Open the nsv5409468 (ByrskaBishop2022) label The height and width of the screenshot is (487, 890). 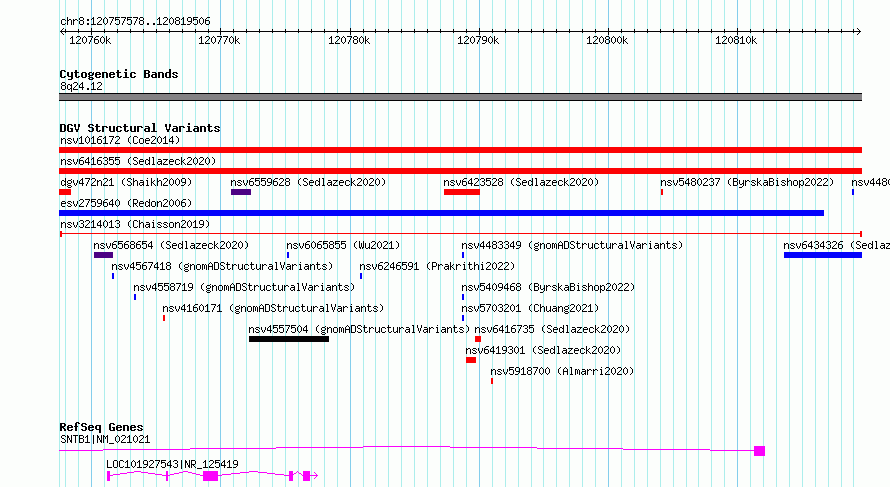(x=548, y=287)
